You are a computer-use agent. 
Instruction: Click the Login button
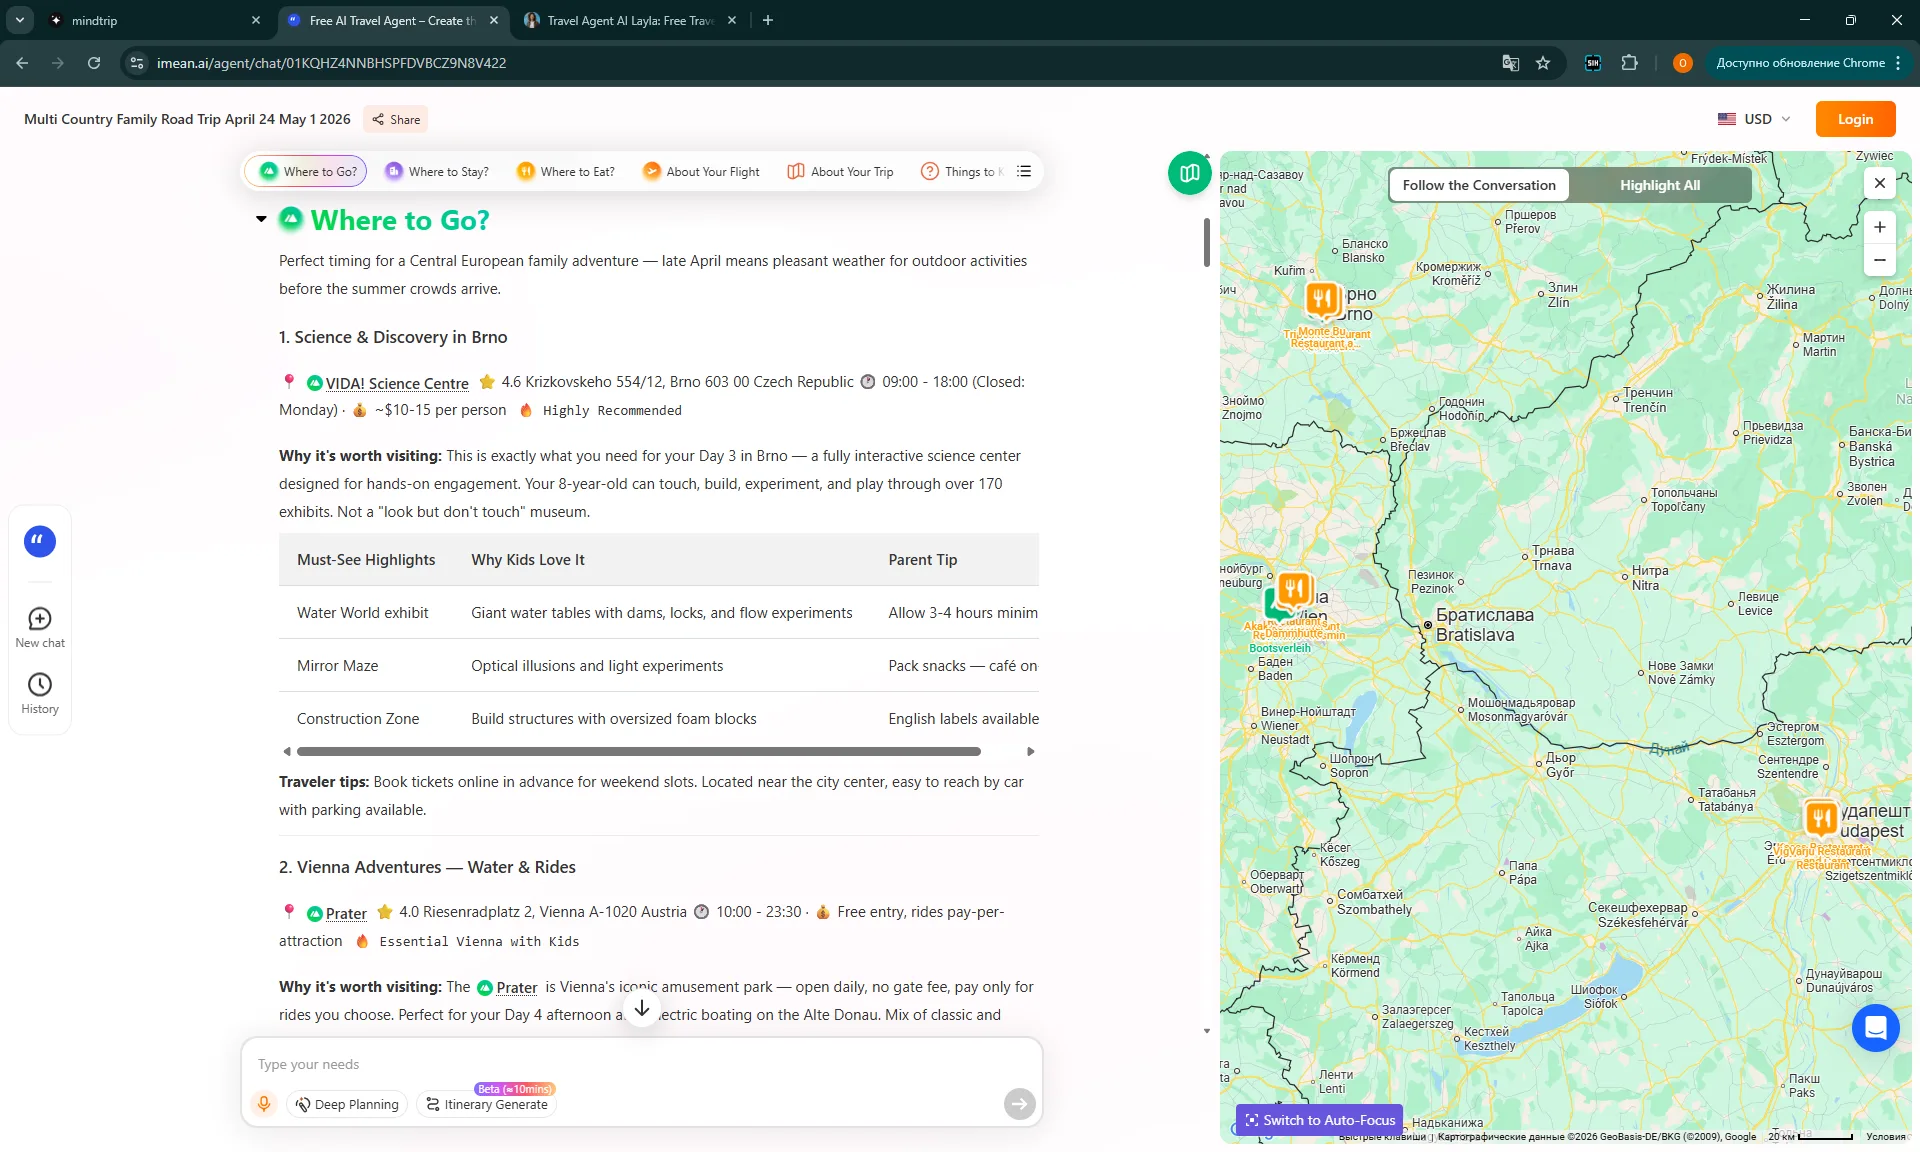click(x=1855, y=119)
